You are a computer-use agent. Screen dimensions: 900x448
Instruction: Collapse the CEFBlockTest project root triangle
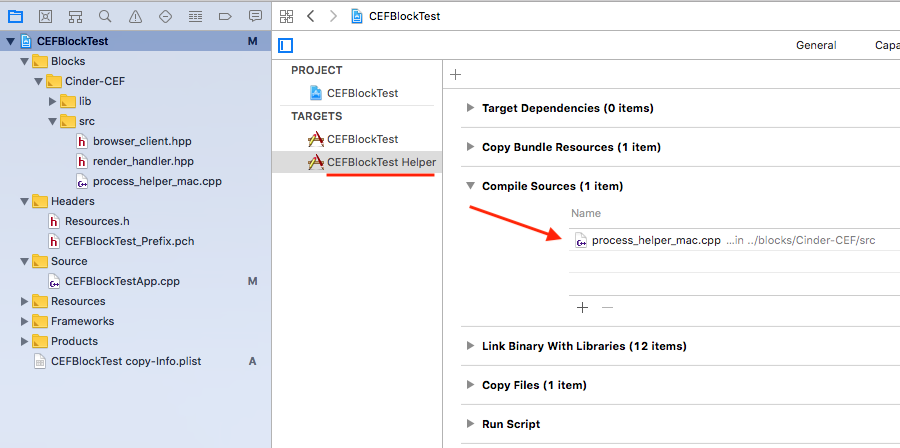pos(10,41)
